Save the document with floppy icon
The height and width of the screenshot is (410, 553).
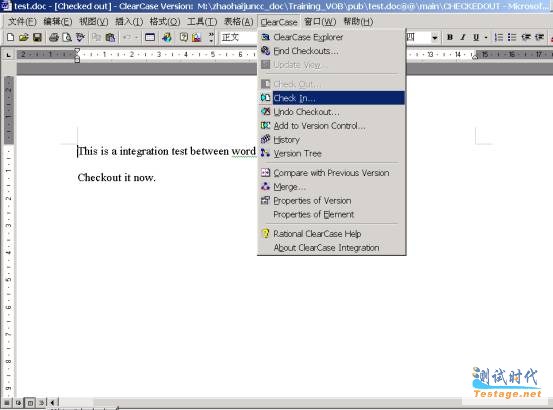pos(37,37)
